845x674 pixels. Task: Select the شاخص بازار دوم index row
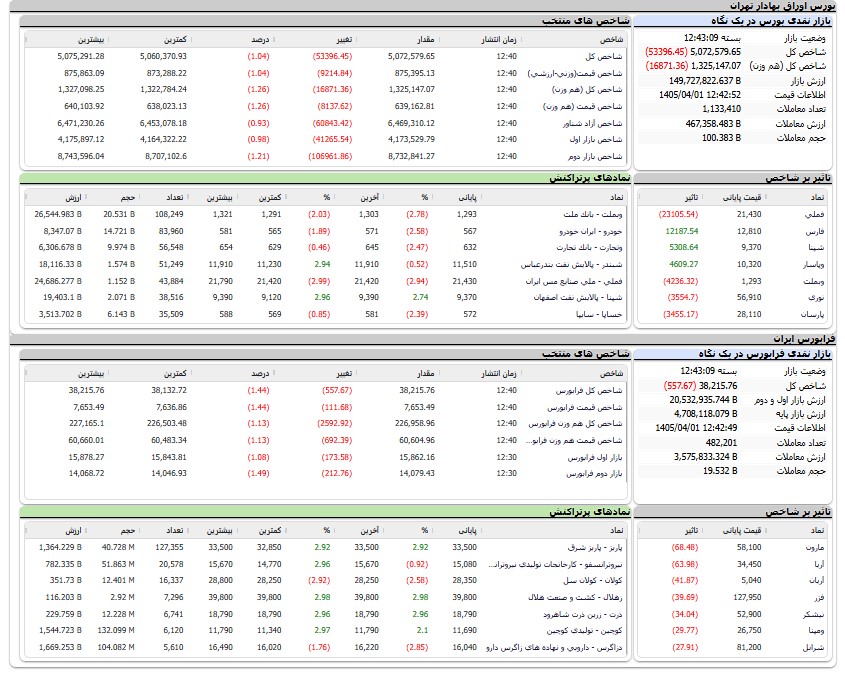(325, 156)
